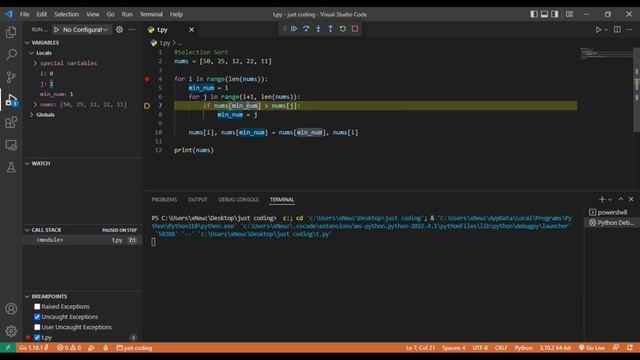The width and height of the screenshot is (640, 360).
Task: Maximize the panel with the up chevron
Action: (x=620, y=199)
